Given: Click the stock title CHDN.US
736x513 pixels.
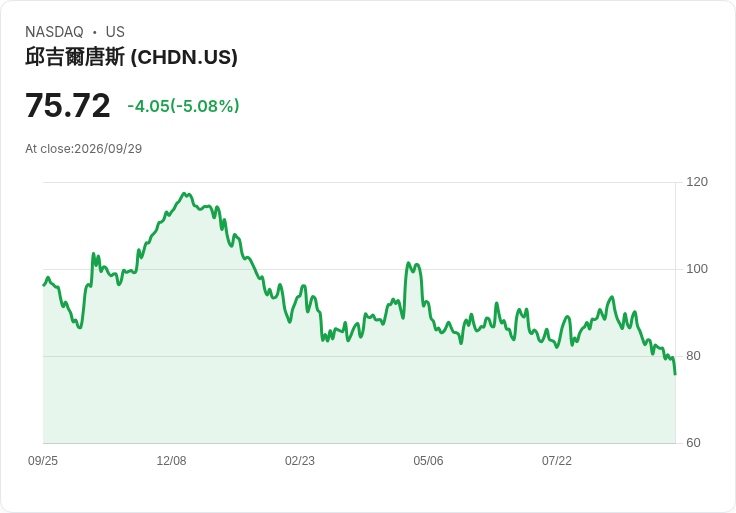Looking at the screenshot, I should point(131,57).
